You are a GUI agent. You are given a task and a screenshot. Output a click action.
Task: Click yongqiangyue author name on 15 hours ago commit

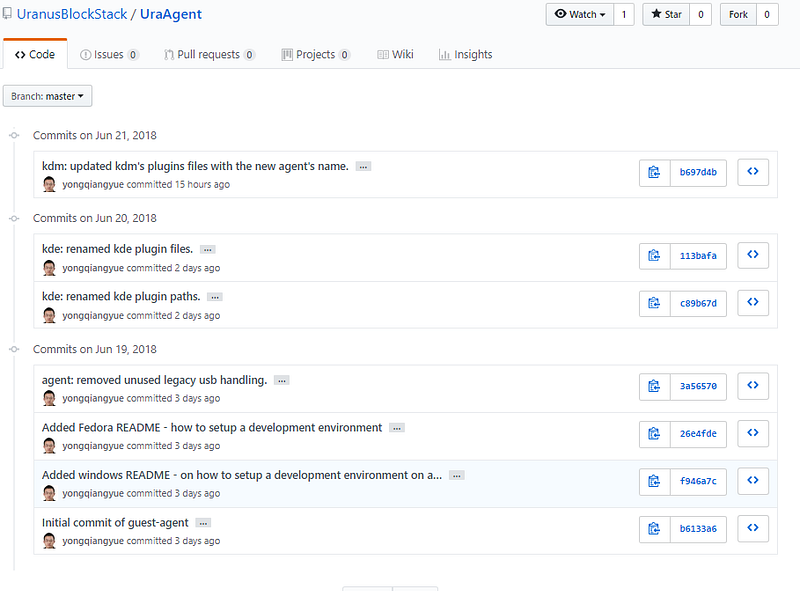coord(93,185)
